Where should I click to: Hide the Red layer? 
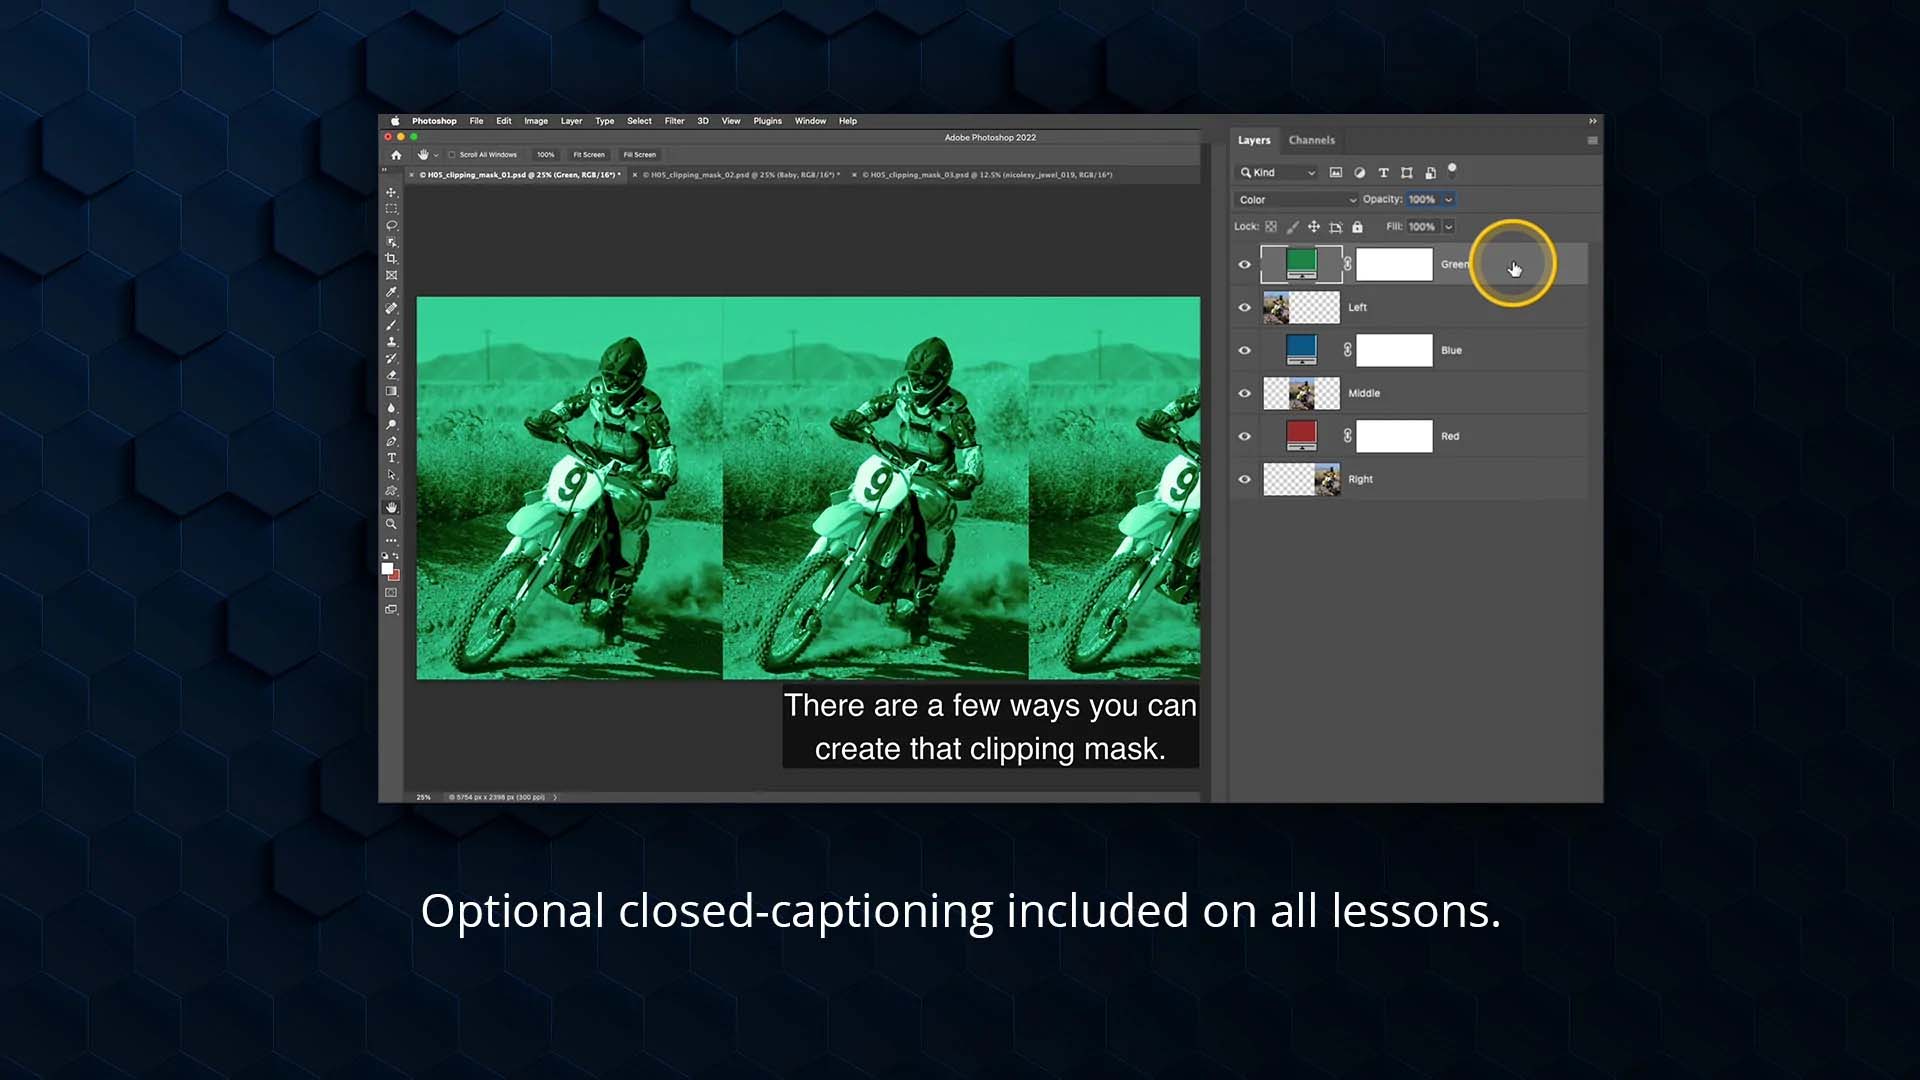click(x=1245, y=437)
